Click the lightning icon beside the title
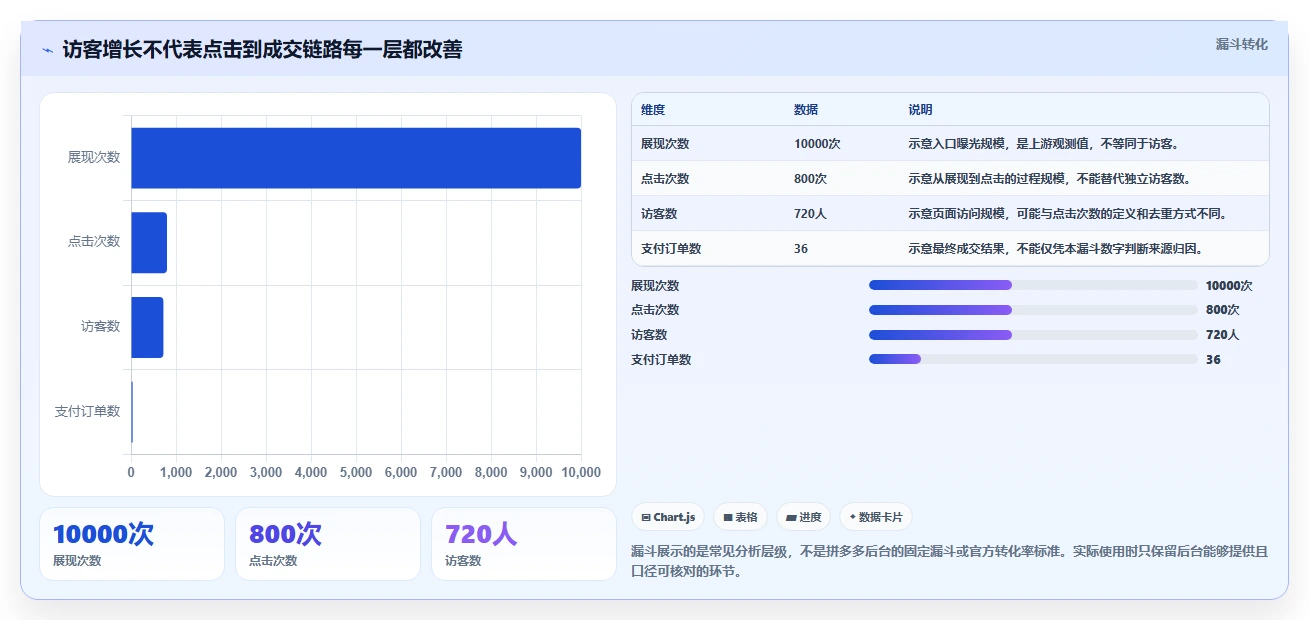This screenshot has height=620, width=1309. [47, 50]
